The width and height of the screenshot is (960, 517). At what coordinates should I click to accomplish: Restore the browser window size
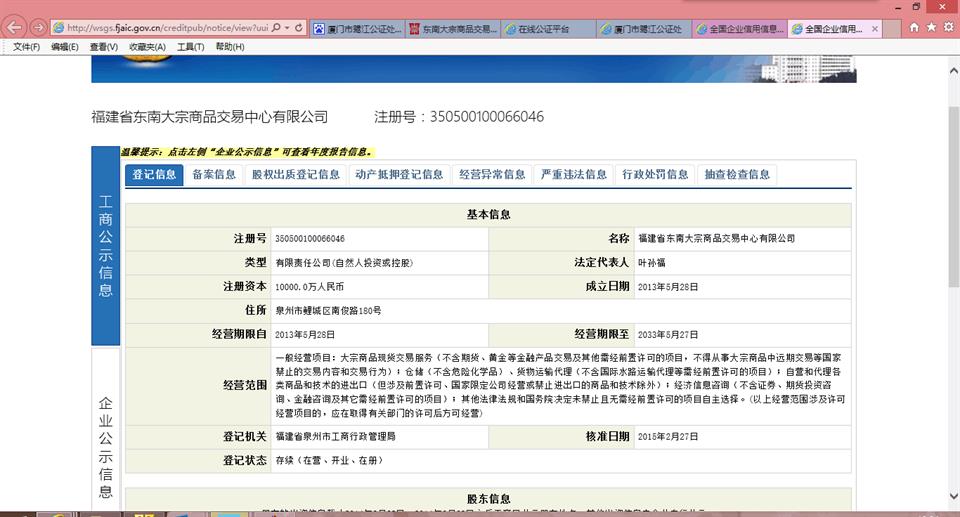(x=916, y=6)
